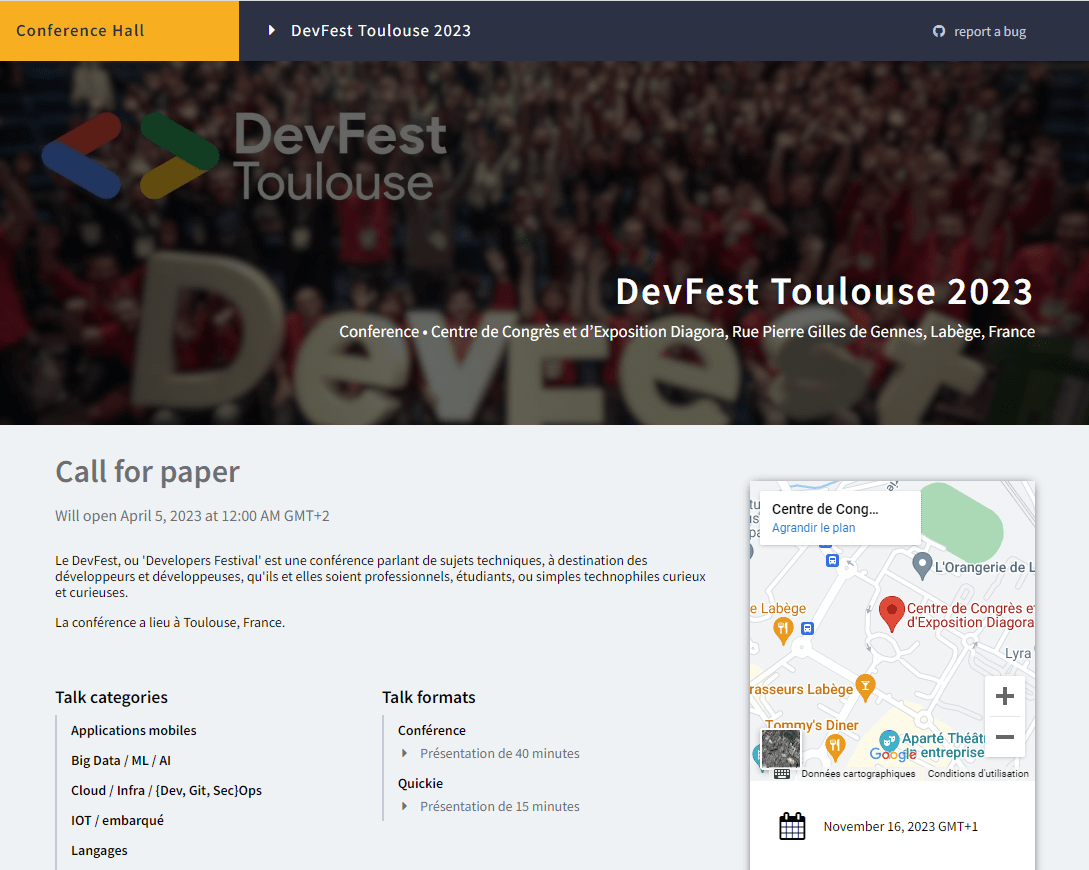Click the bus stop icon near Labège
This screenshot has height=870, width=1089.
(x=807, y=628)
